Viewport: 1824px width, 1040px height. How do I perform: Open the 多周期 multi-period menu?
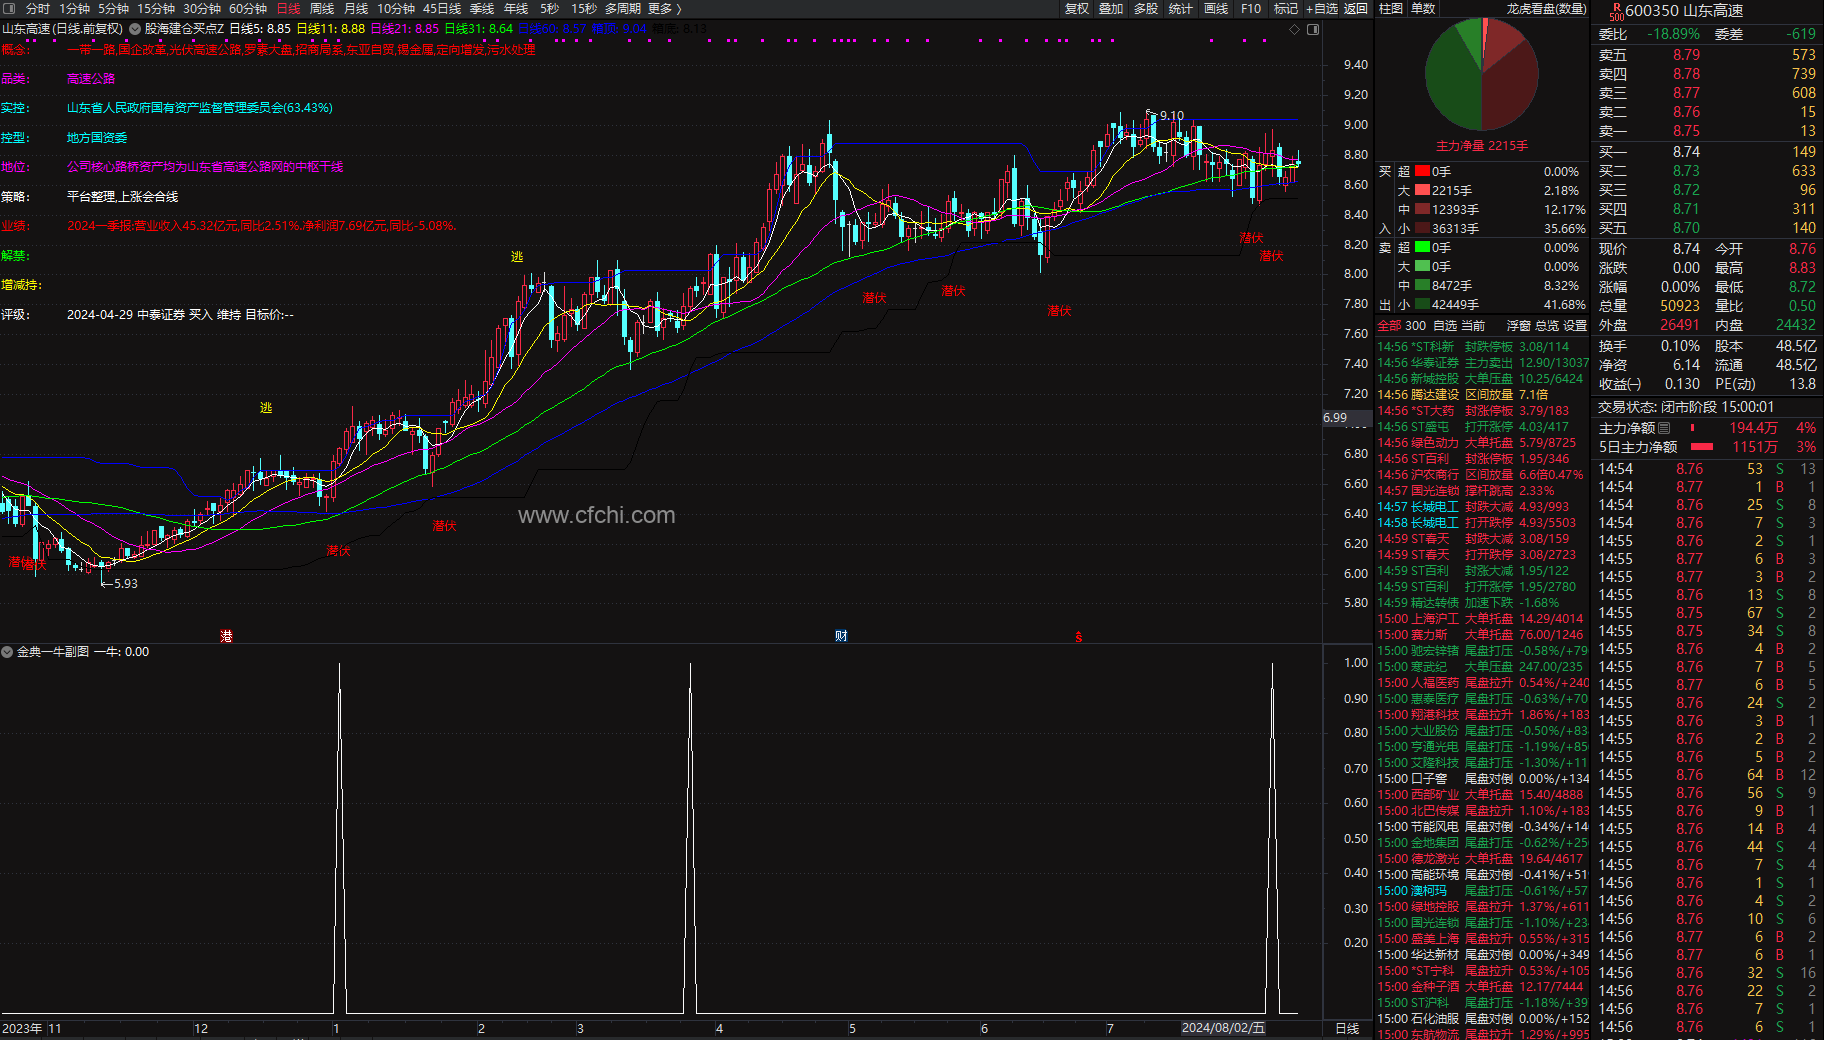(622, 9)
